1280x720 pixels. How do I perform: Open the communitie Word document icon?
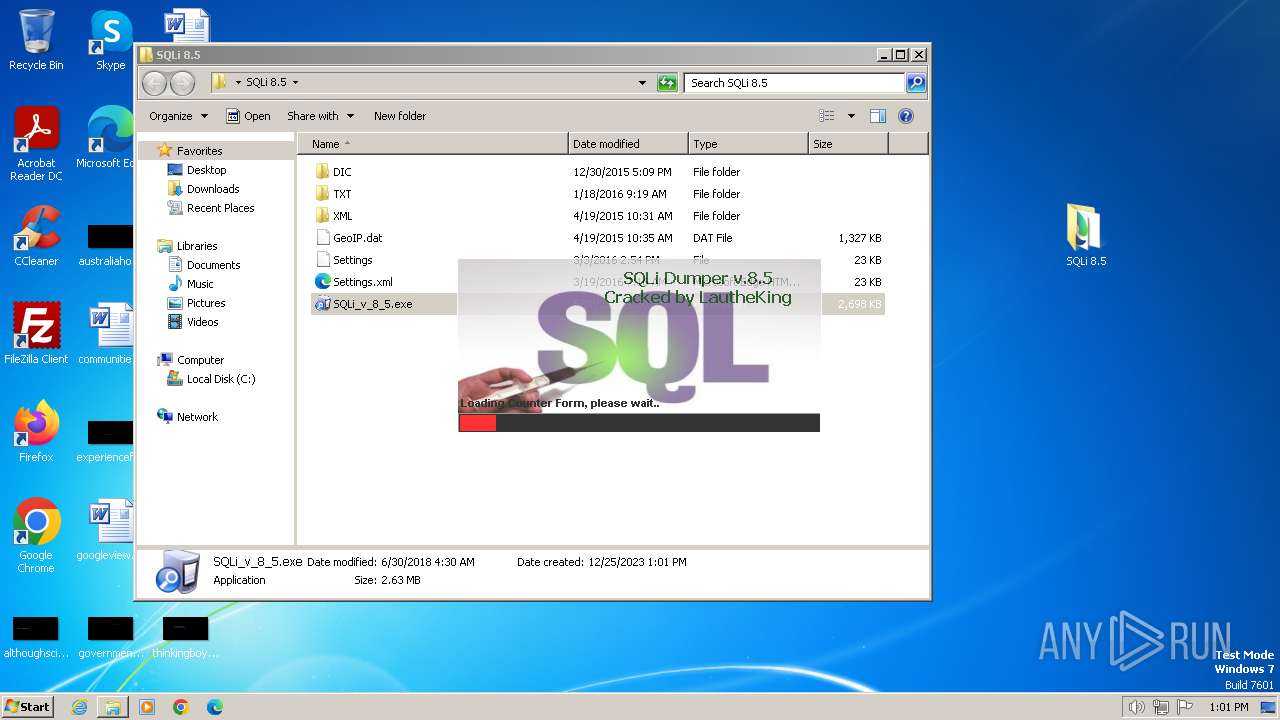(x=105, y=334)
